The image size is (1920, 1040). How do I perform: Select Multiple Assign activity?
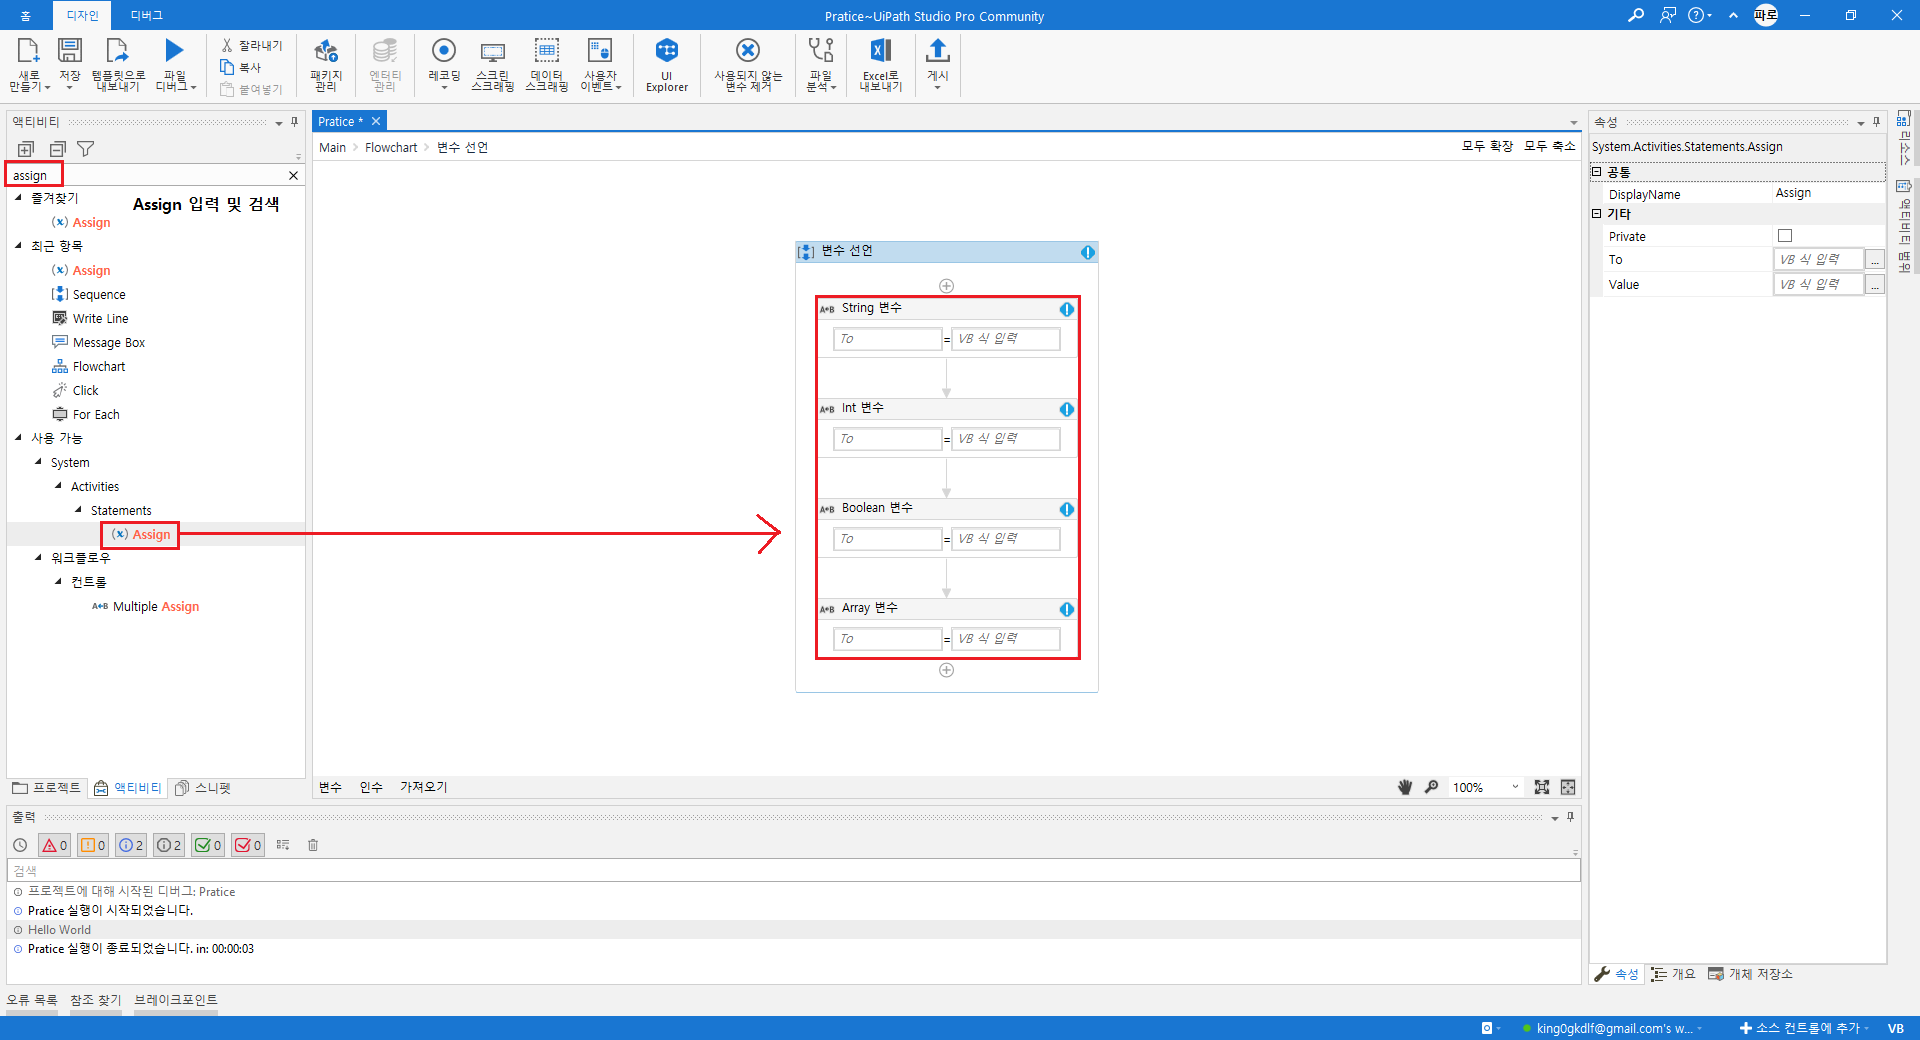pos(145,606)
